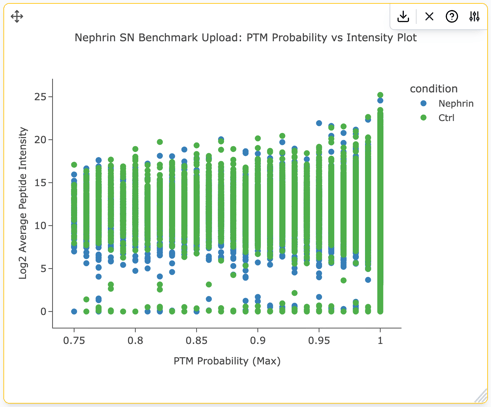Open help via the question mark icon
The width and height of the screenshot is (491, 407).
pos(452,16)
